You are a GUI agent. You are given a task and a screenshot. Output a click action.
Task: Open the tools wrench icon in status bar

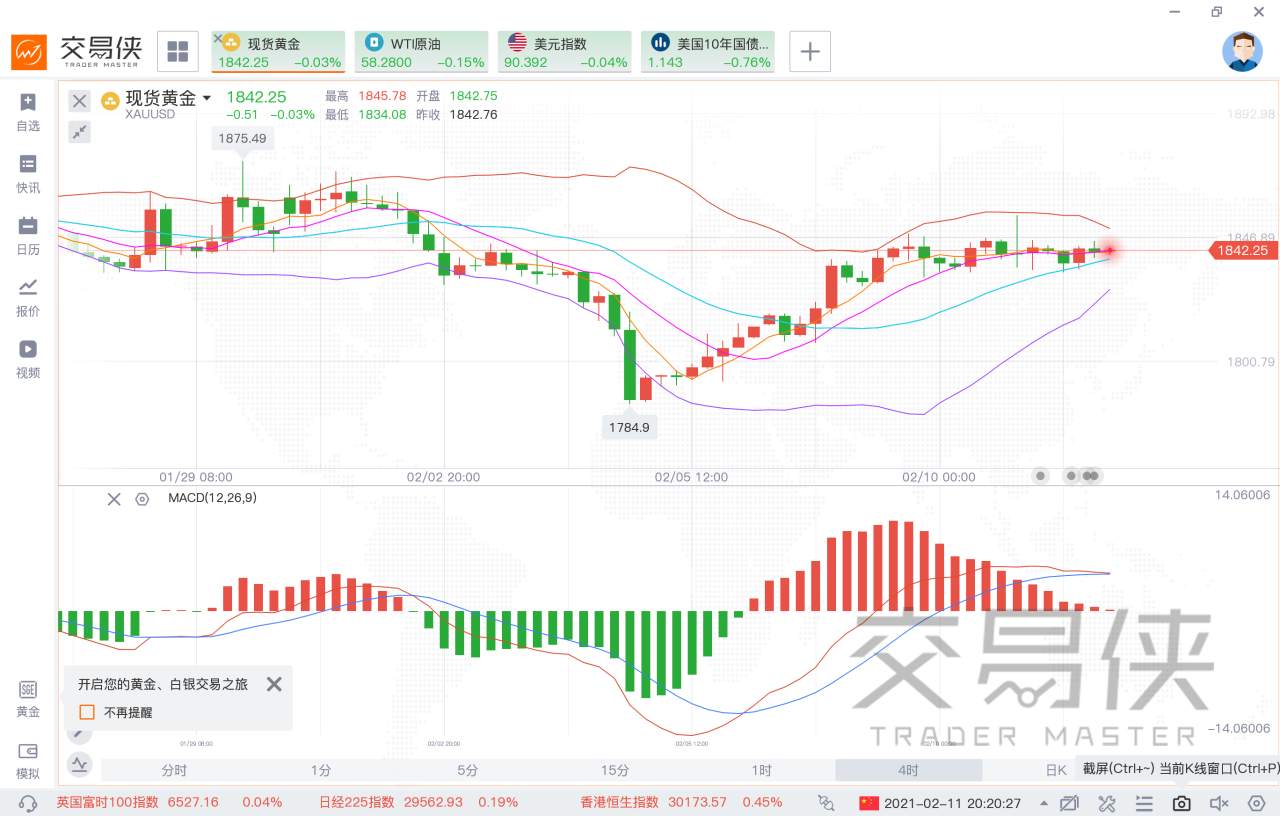click(x=1106, y=802)
